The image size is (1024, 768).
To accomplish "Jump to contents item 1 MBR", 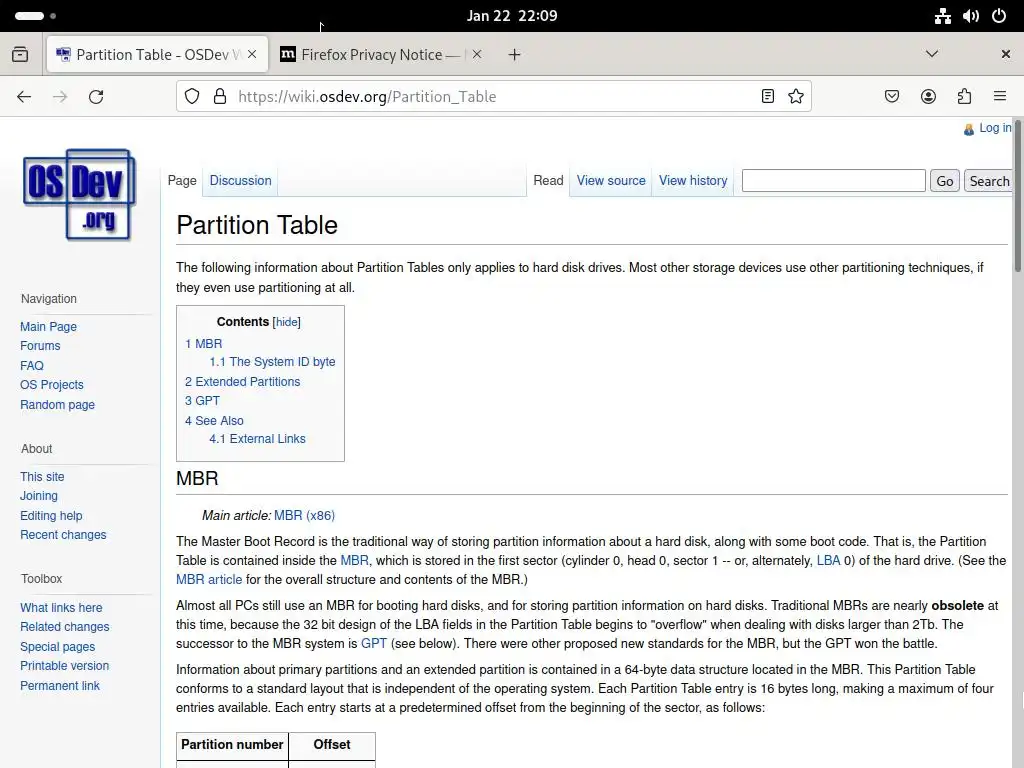I will click(203, 344).
